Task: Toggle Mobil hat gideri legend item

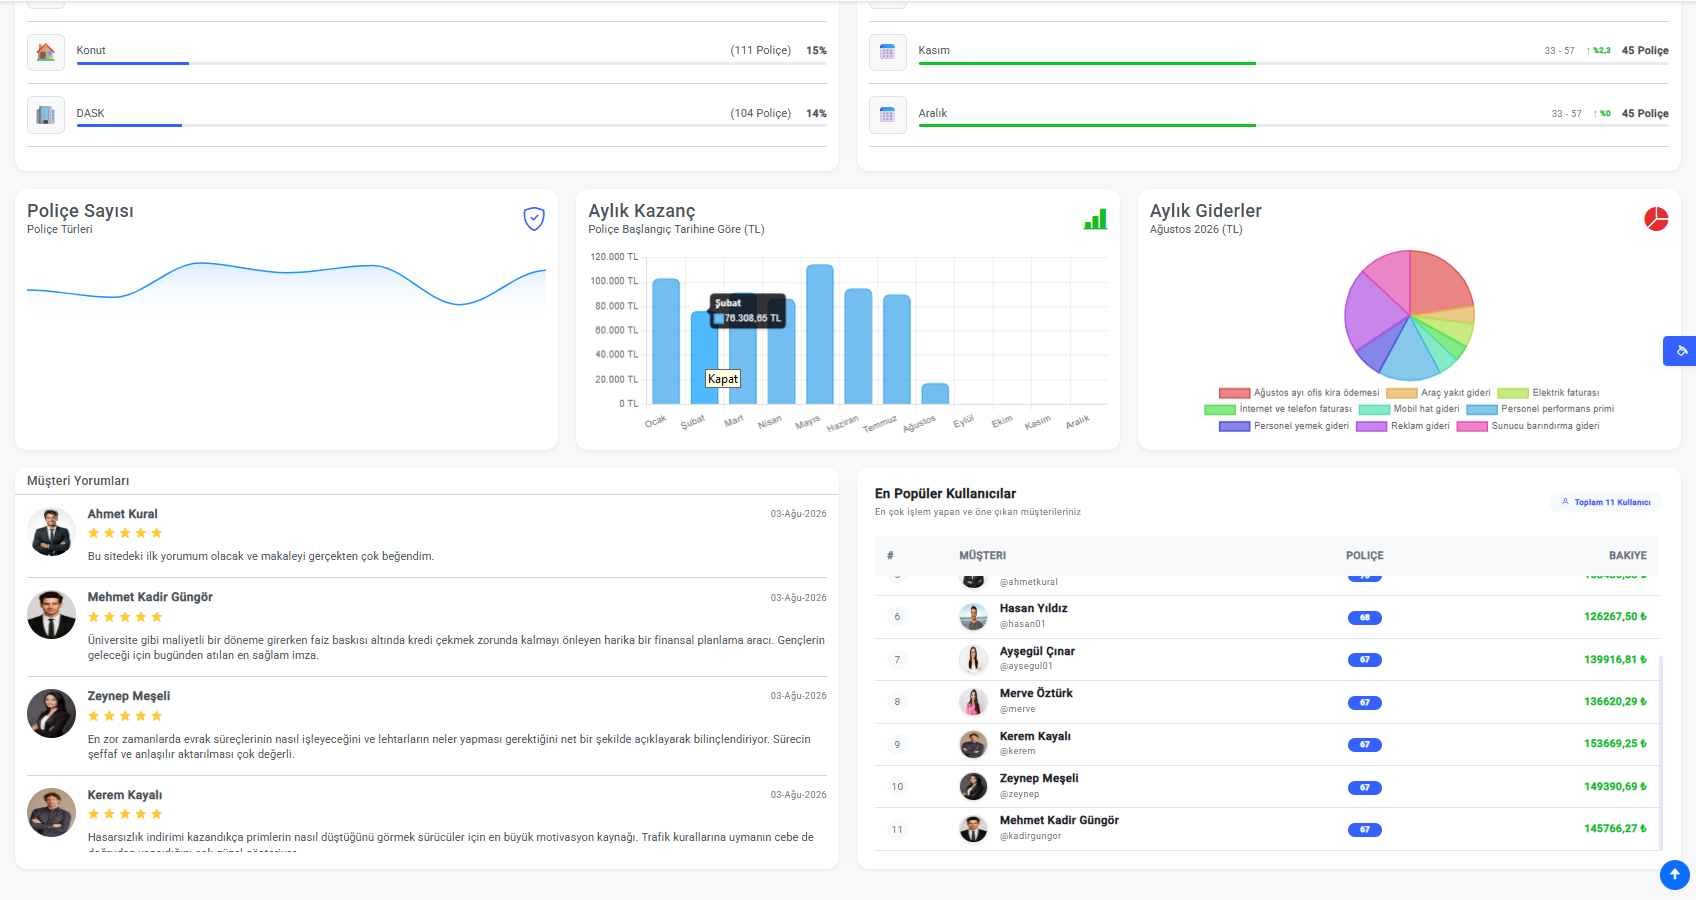Action: pyautogui.click(x=1409, y=409)
